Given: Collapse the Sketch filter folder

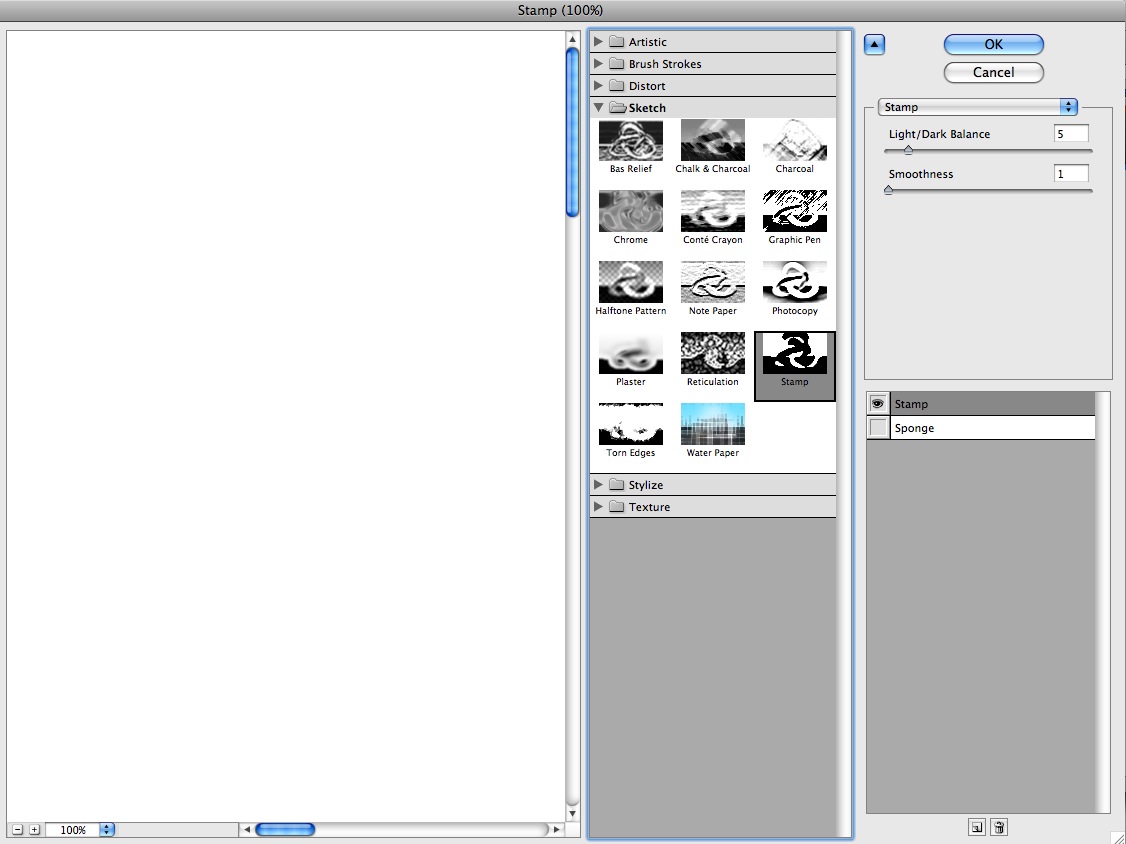Looking at the screenshot, I should point(599,108).
